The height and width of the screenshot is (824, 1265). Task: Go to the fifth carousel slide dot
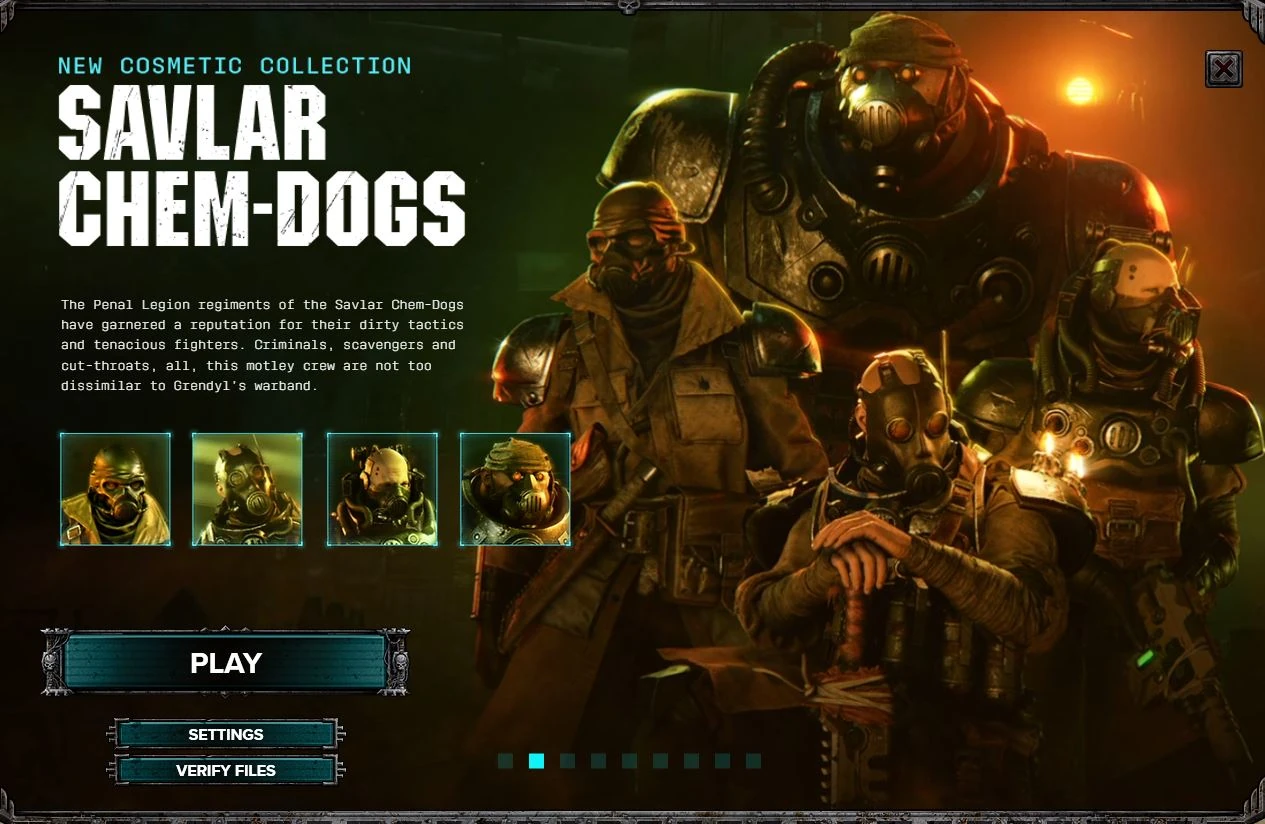coord(629,761)
